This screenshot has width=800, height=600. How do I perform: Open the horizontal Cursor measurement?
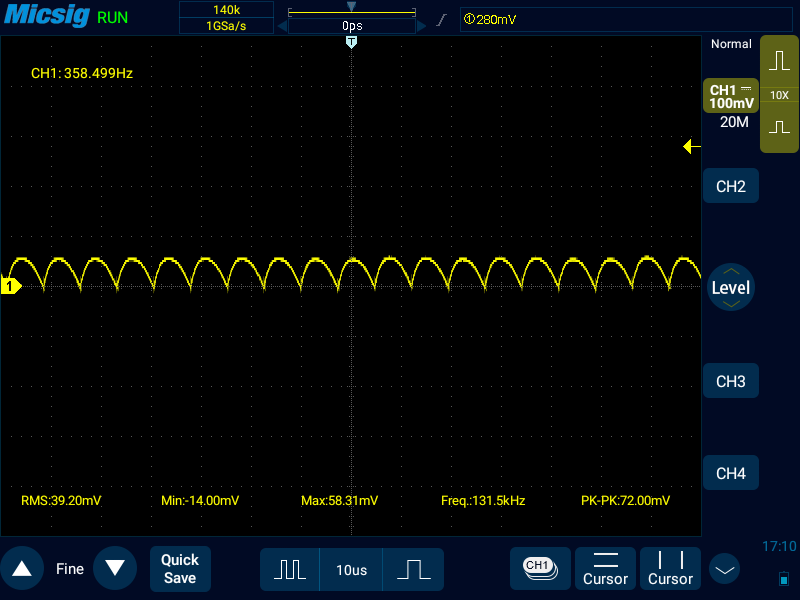pyautogui.click(x=605, y=568)
